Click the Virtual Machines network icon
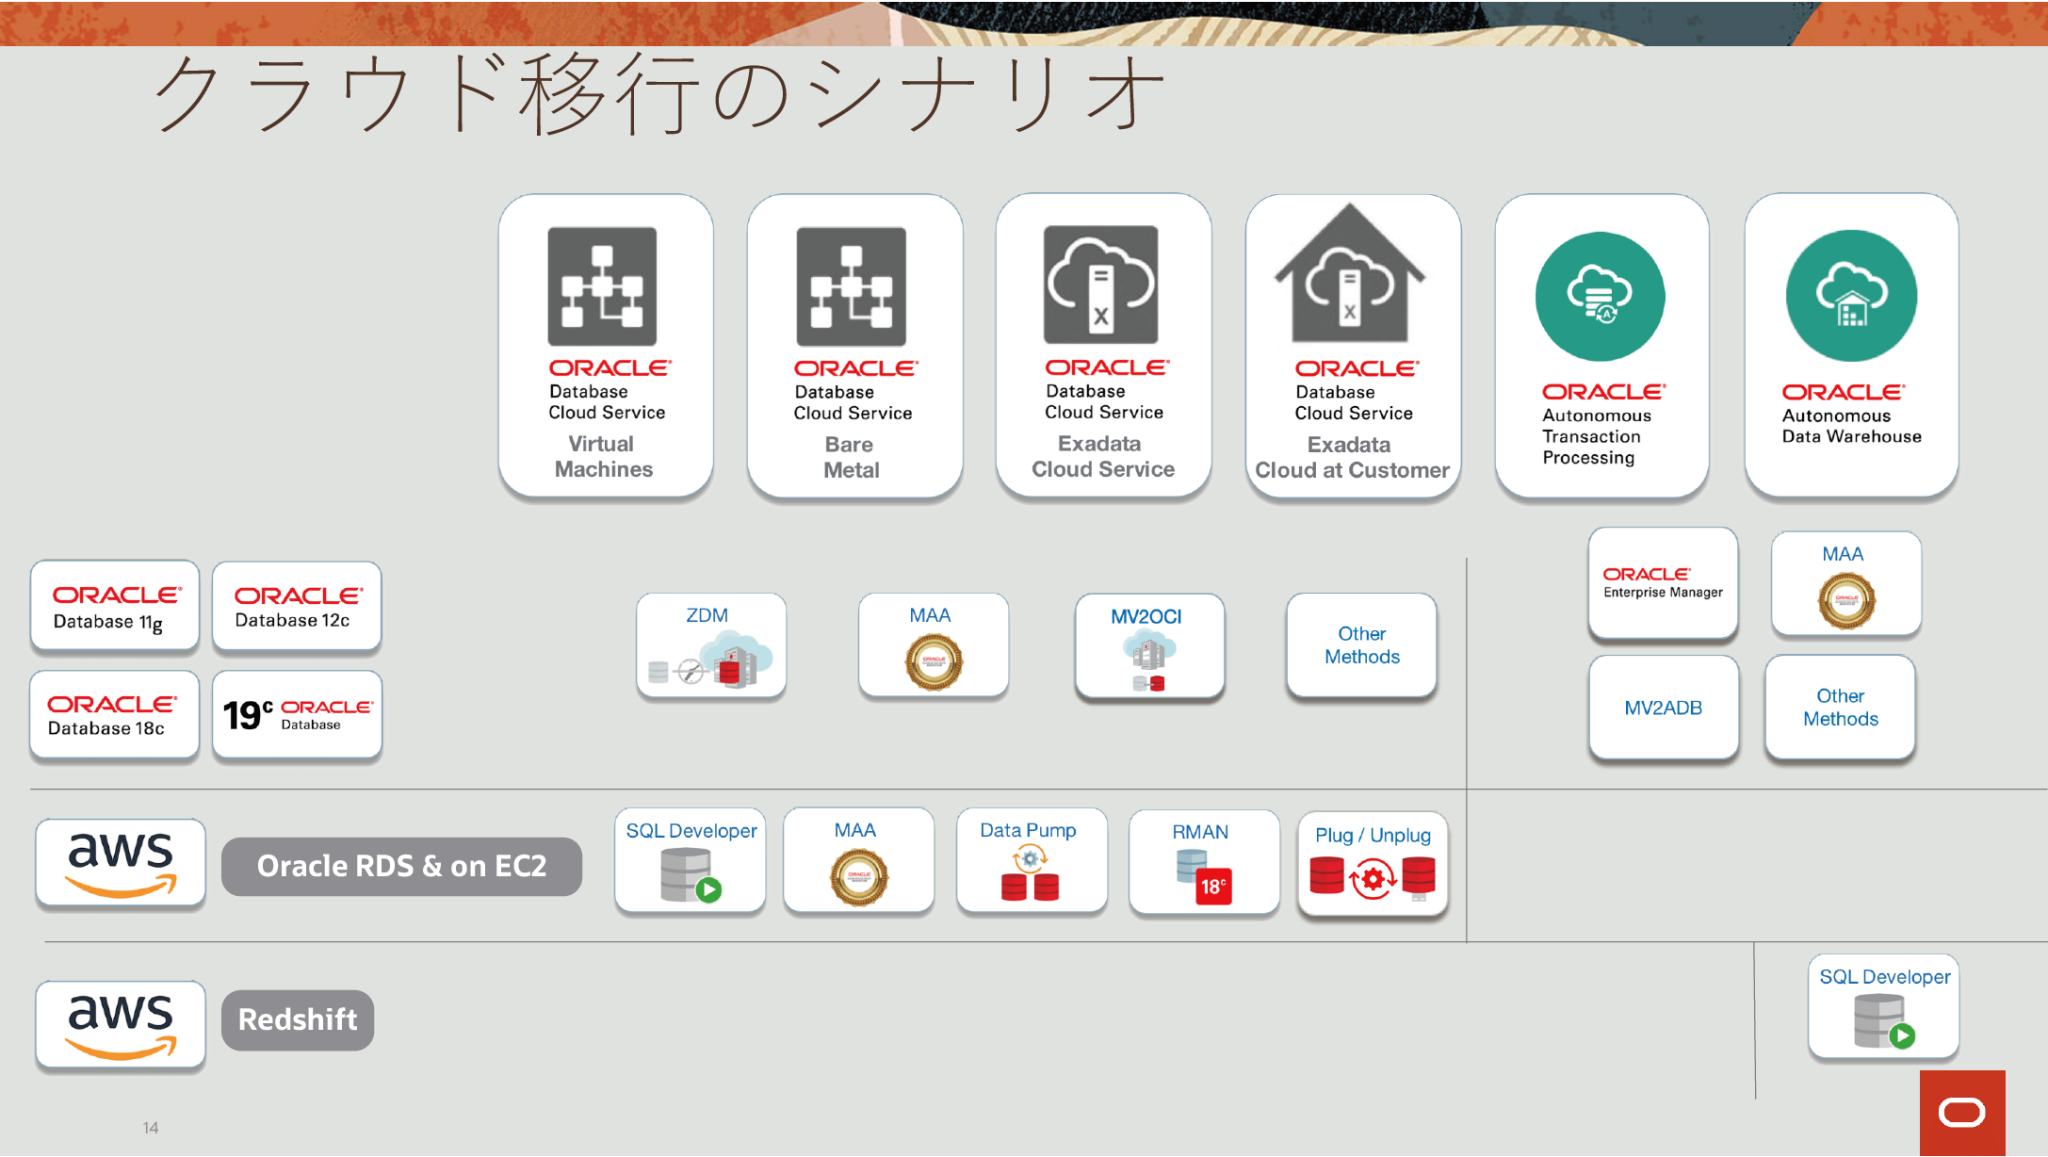The width and height of the screenshot is (2048, 1157). click(x=602, y=286)
